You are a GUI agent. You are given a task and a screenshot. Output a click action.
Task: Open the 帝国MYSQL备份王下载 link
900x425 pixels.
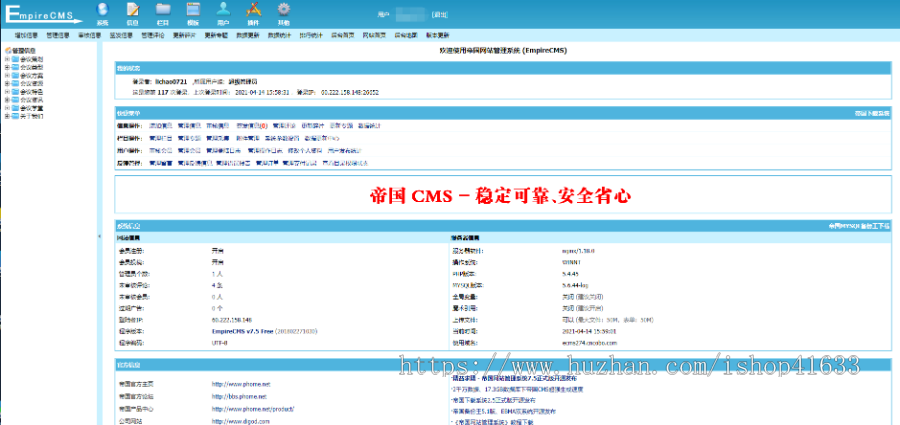[859, 226]
